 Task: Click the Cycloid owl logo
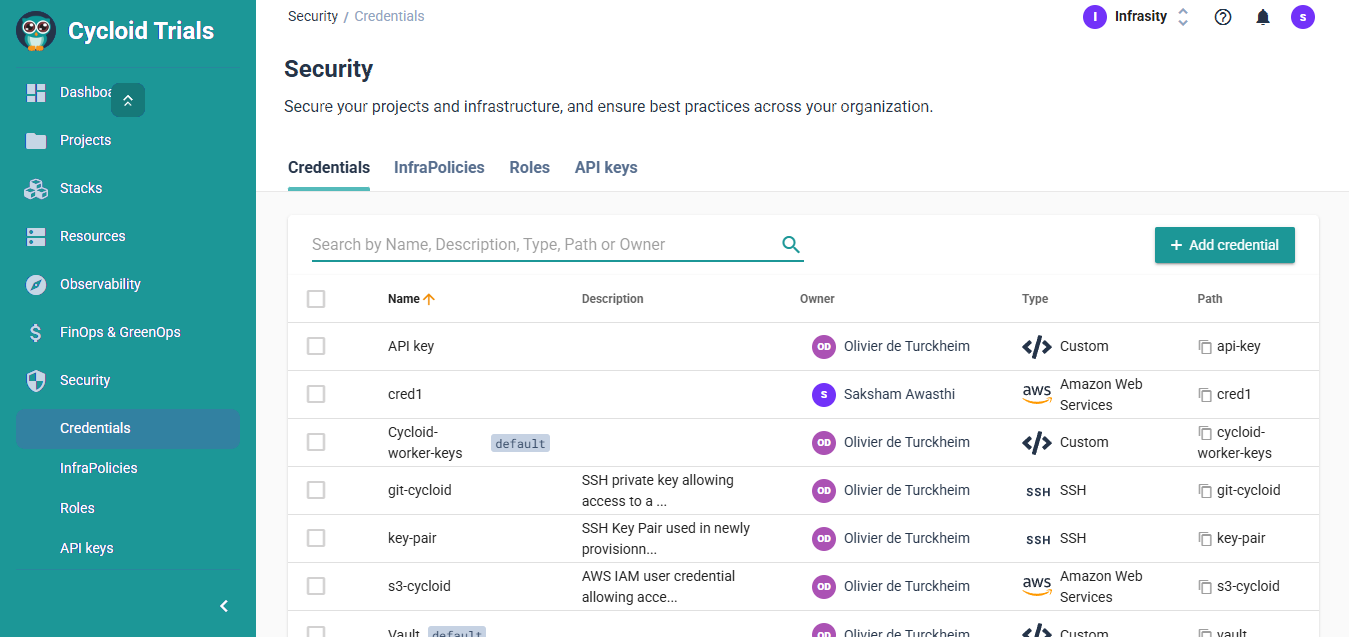(36, 31)
